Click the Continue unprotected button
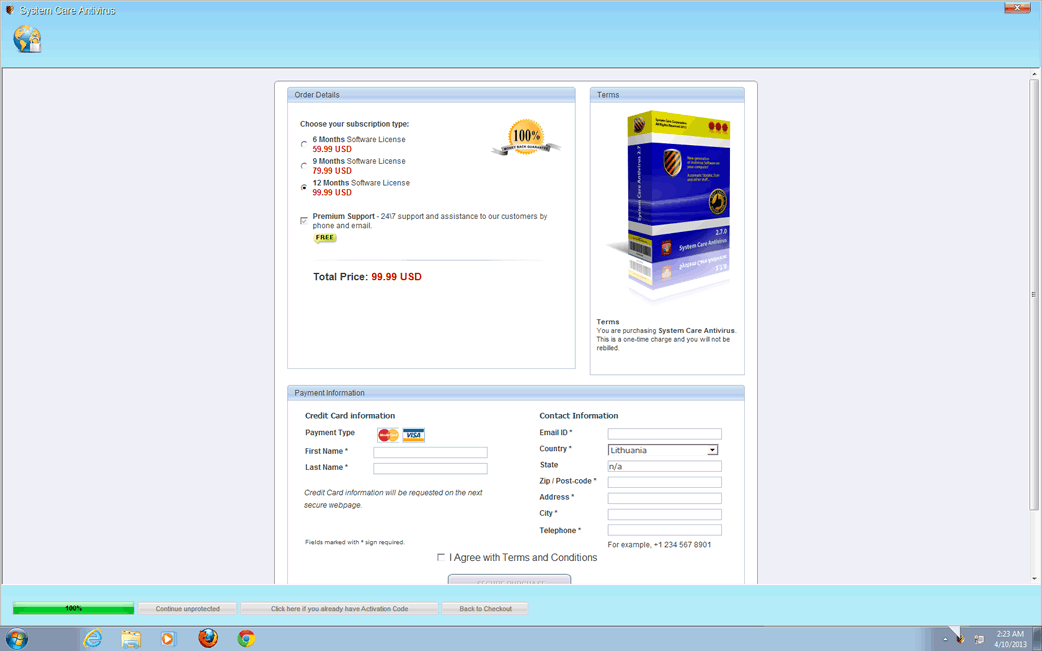This screenshot has width=1042, height=651. (187, 608)
